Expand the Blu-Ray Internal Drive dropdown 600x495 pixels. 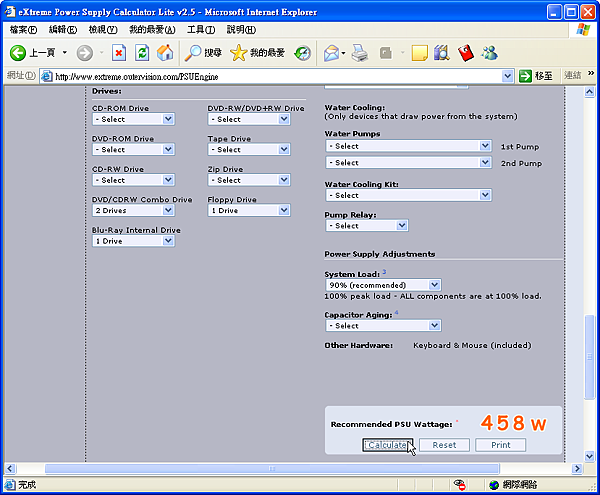[133, 241]
